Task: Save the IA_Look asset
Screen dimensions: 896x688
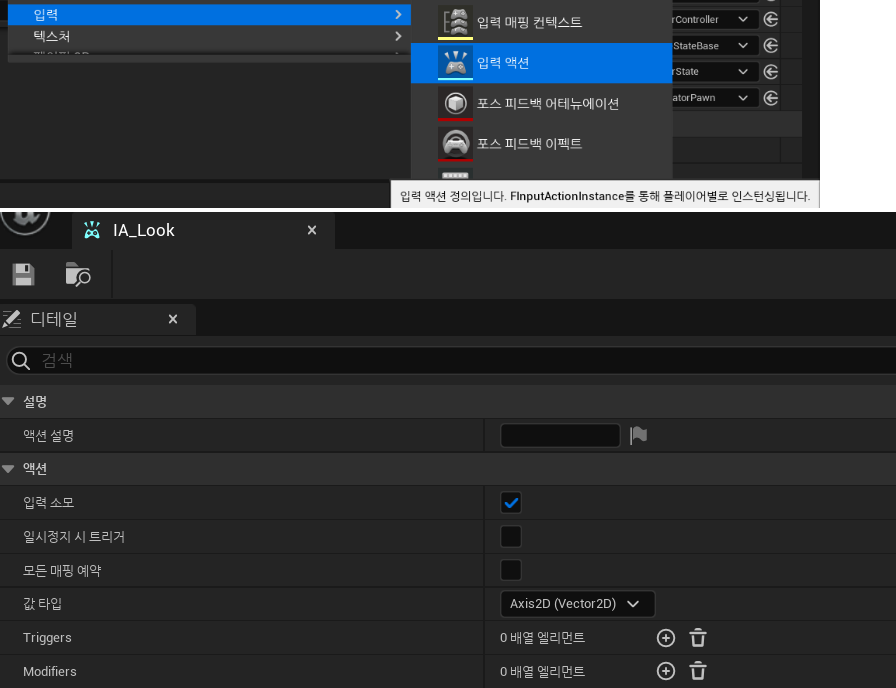Action: (23, 274)
